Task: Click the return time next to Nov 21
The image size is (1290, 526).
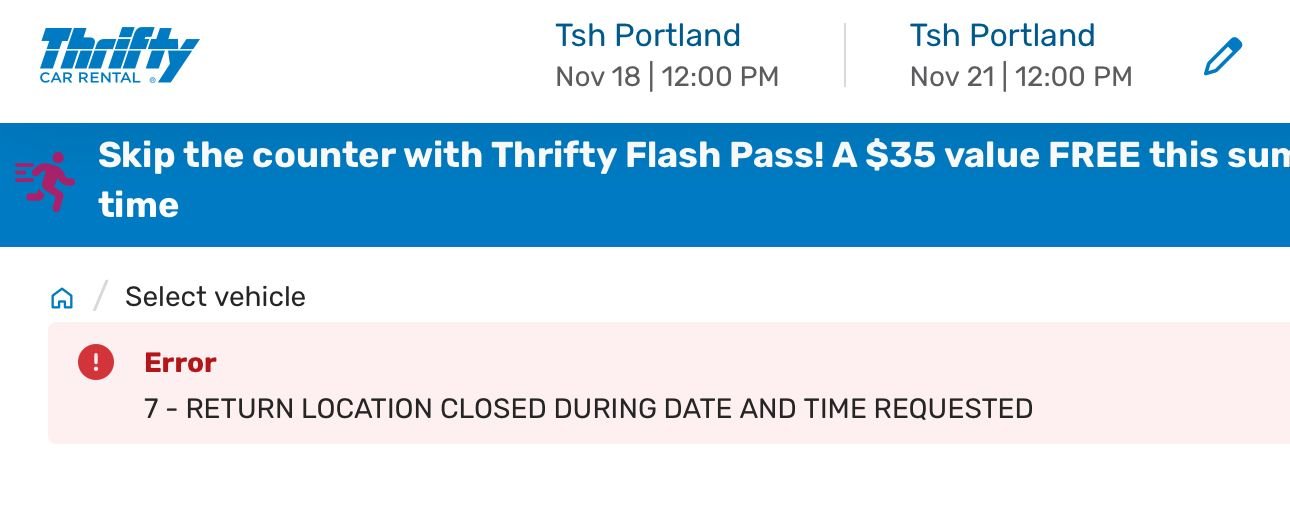Action: click(x=1074, y=77)
